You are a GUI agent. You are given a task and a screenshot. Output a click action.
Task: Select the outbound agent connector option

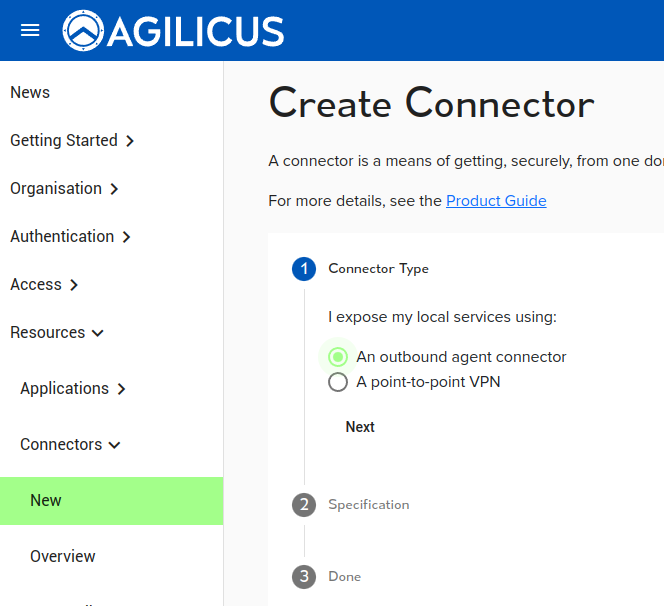[x=338, y=357]
